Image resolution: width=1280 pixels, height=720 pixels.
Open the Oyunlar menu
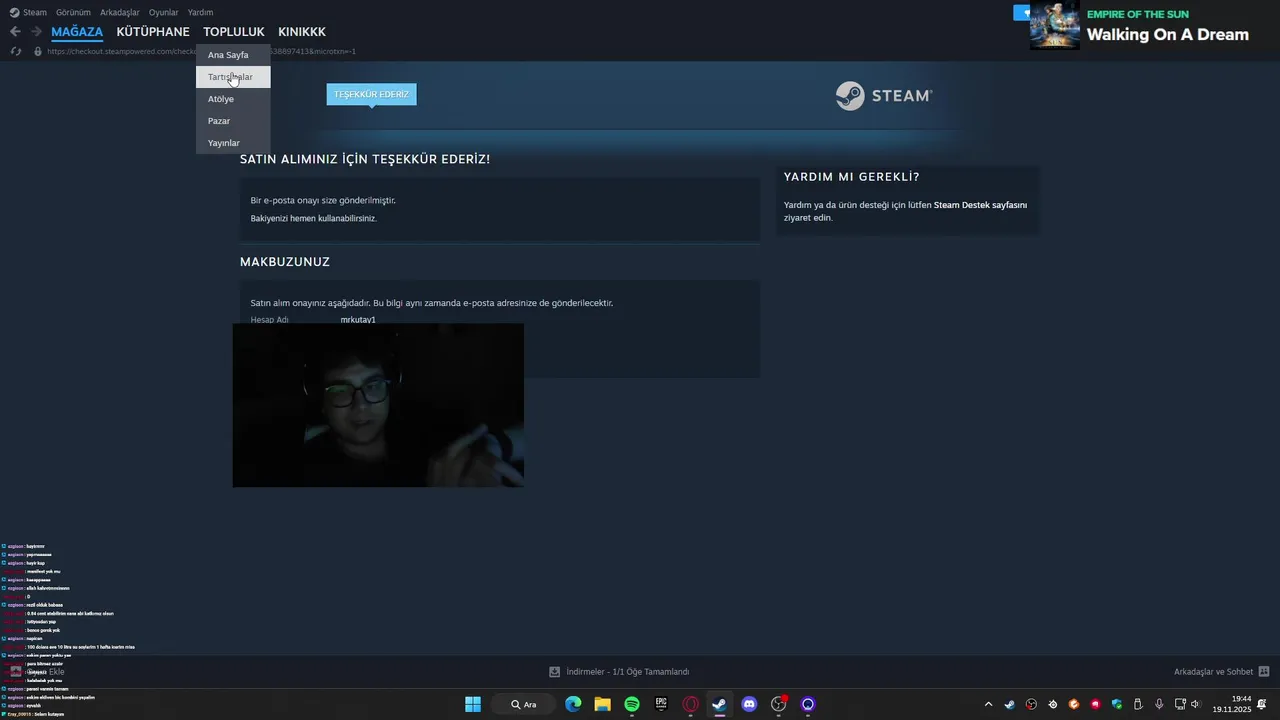pos(163,12)
